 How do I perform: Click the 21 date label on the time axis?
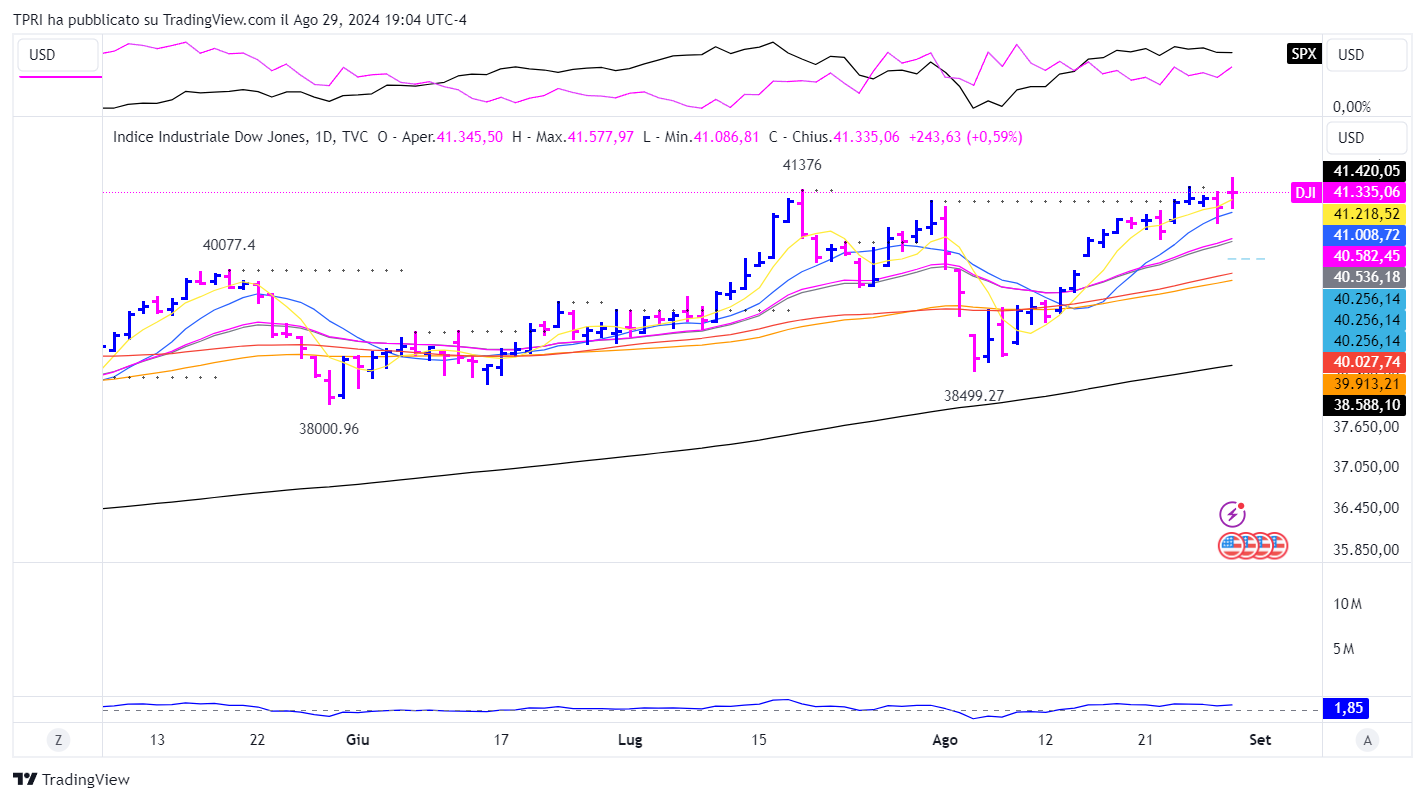point(1147,740)
